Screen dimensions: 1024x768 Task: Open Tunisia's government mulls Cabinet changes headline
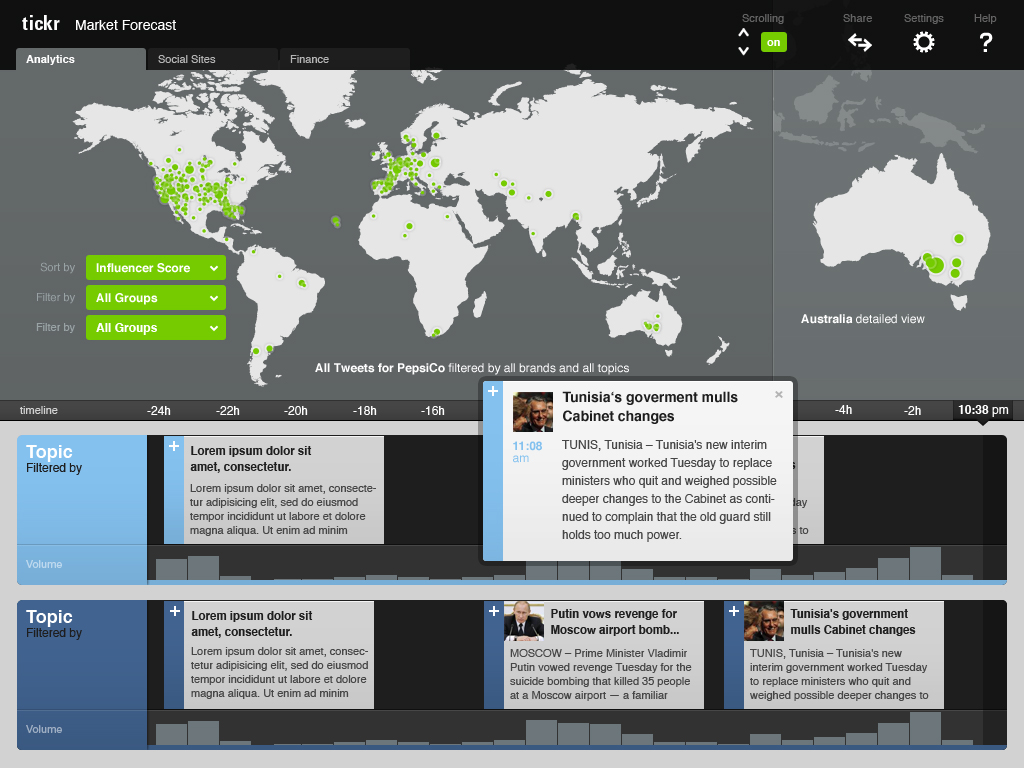pyautogui.click(x=853, y=622)
